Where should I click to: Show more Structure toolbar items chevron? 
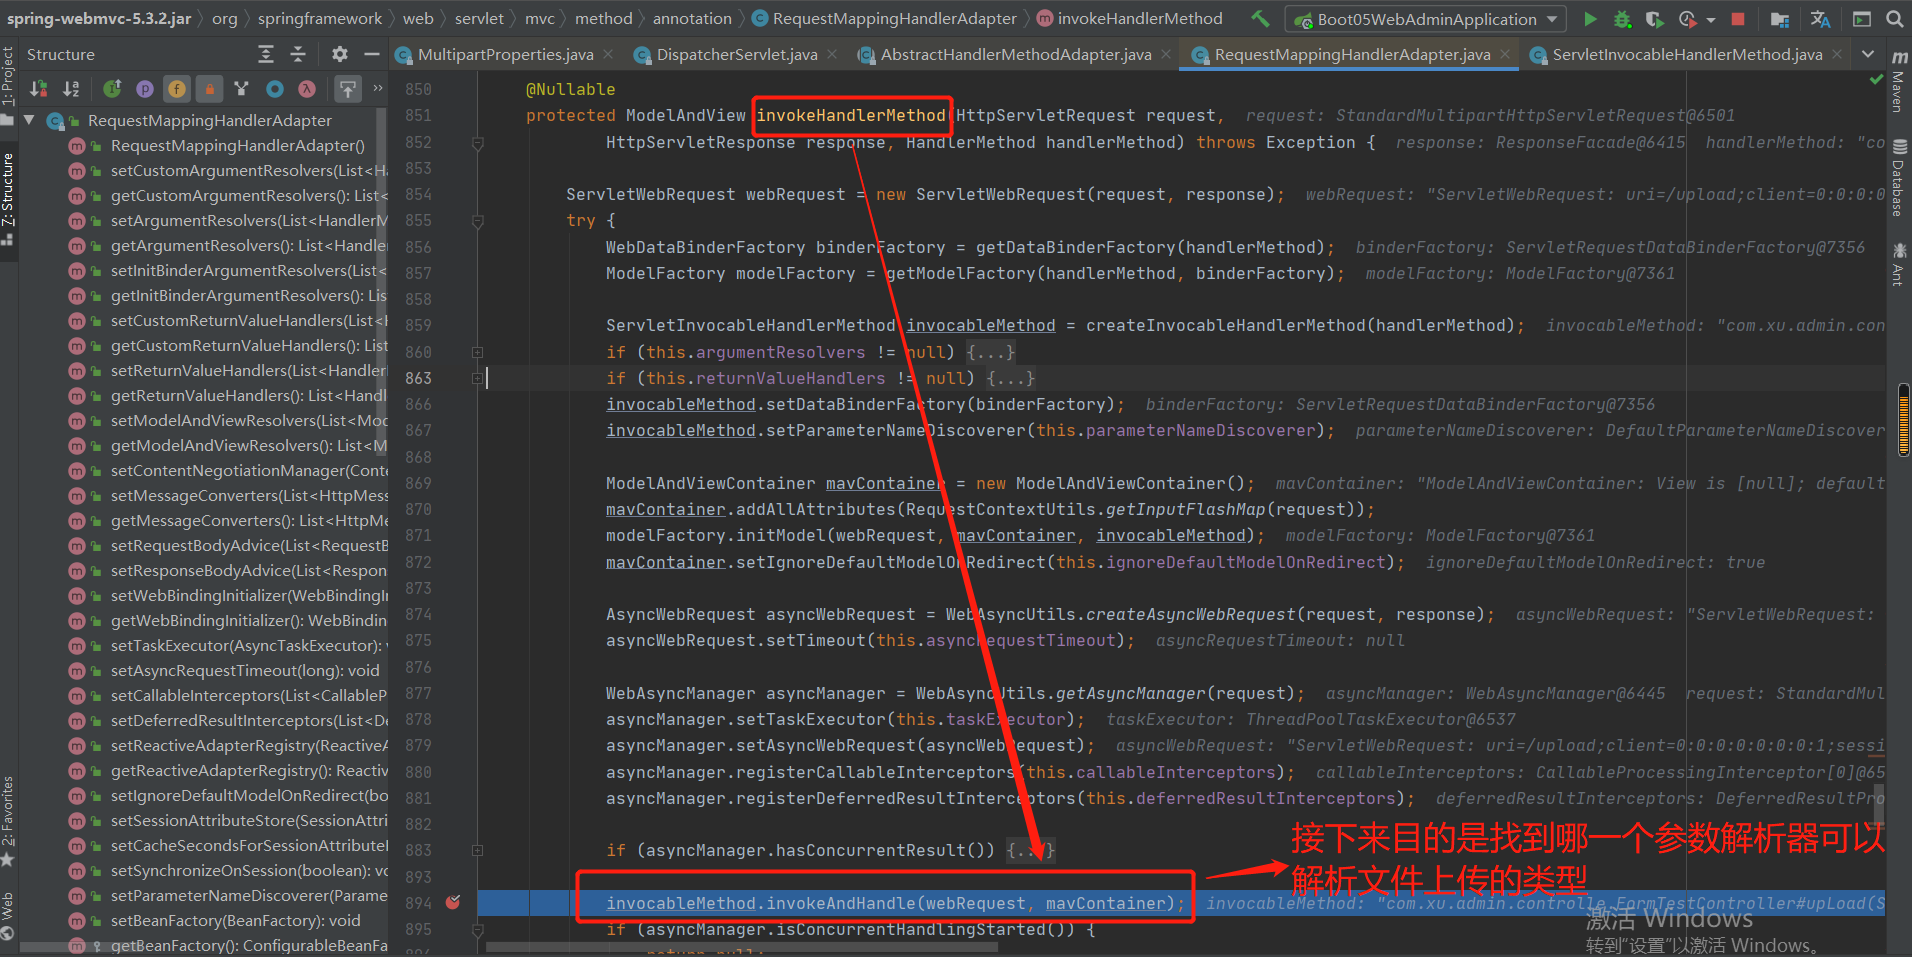click(x=378, y=89)
